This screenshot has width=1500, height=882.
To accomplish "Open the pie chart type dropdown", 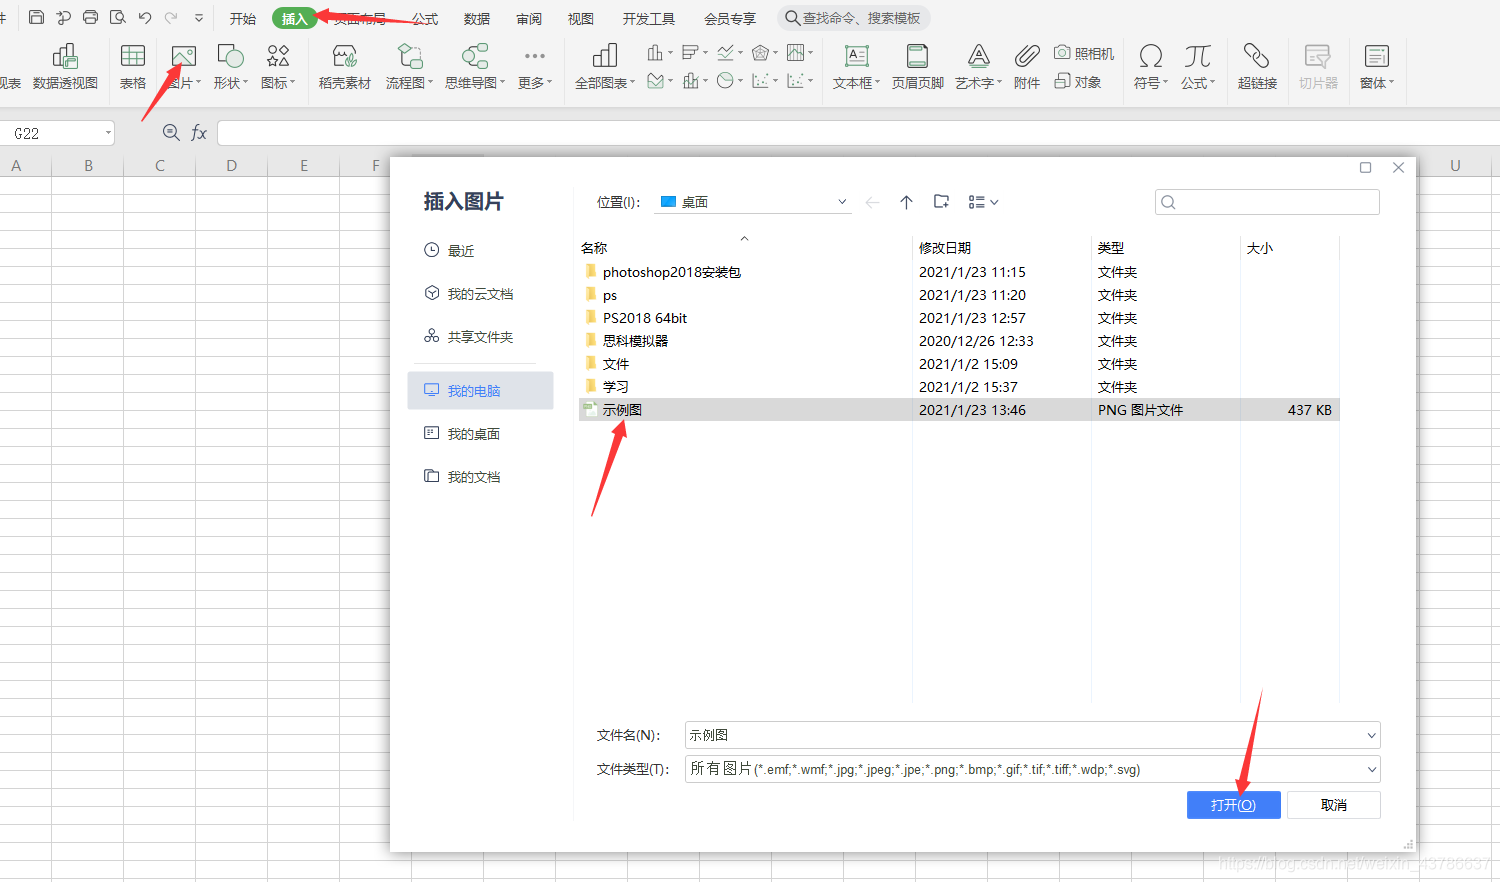I will pyautogui.click(x=730, y=81).
